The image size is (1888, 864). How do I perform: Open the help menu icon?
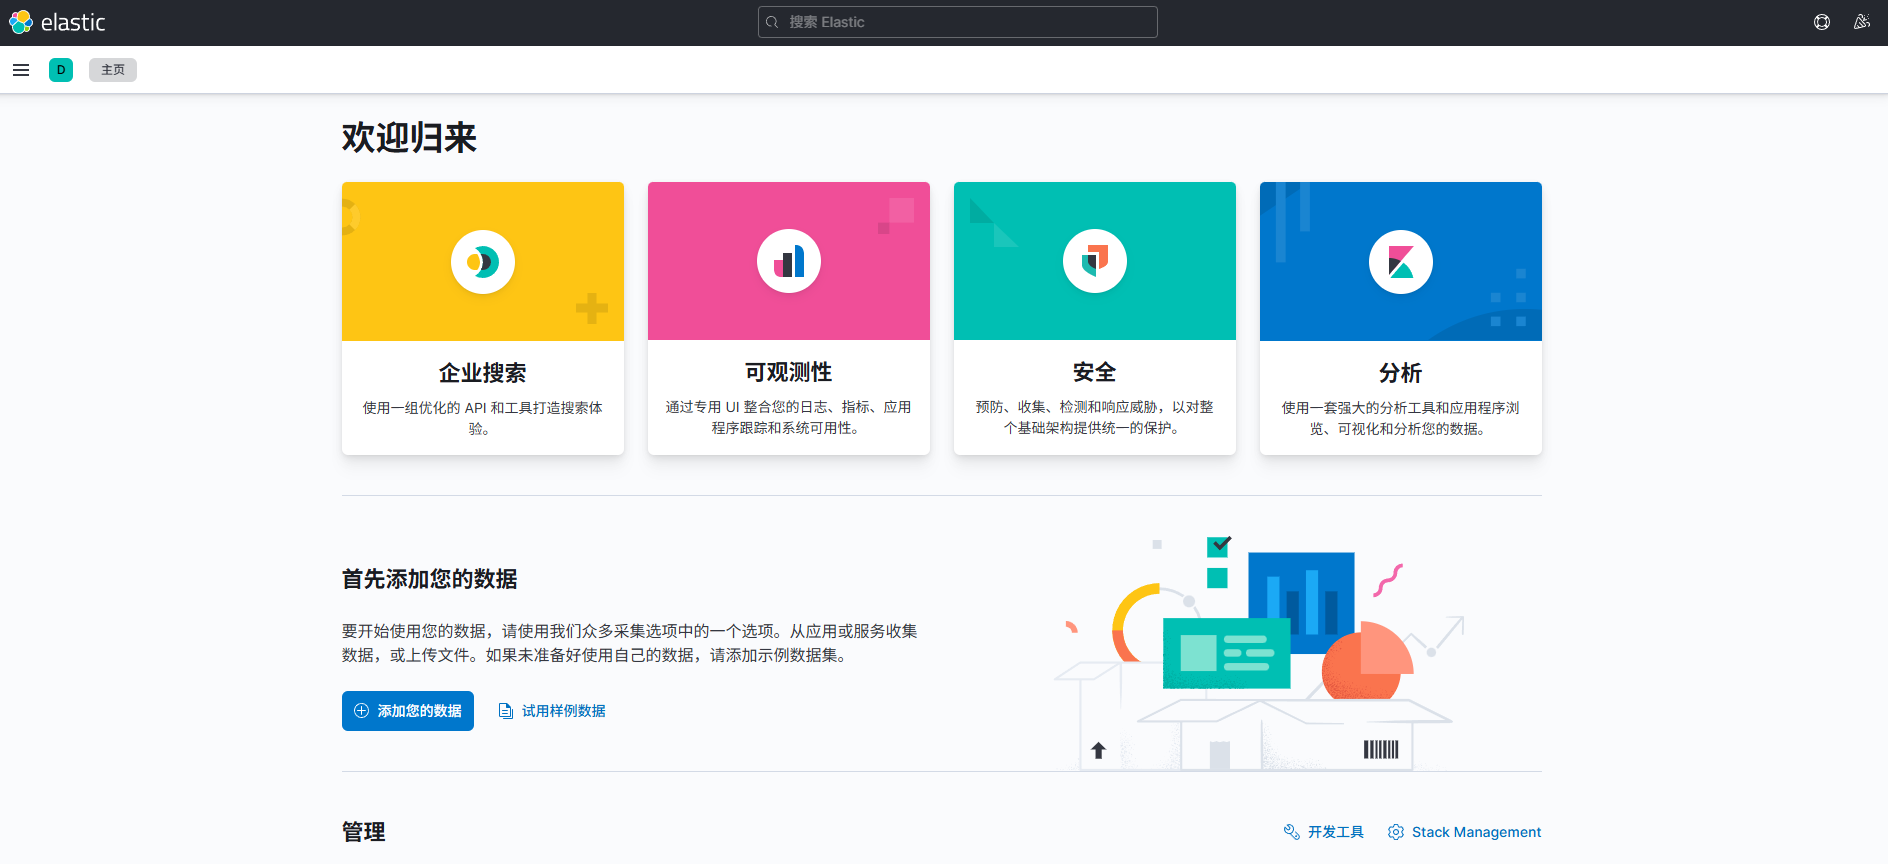pos(1821,22)
